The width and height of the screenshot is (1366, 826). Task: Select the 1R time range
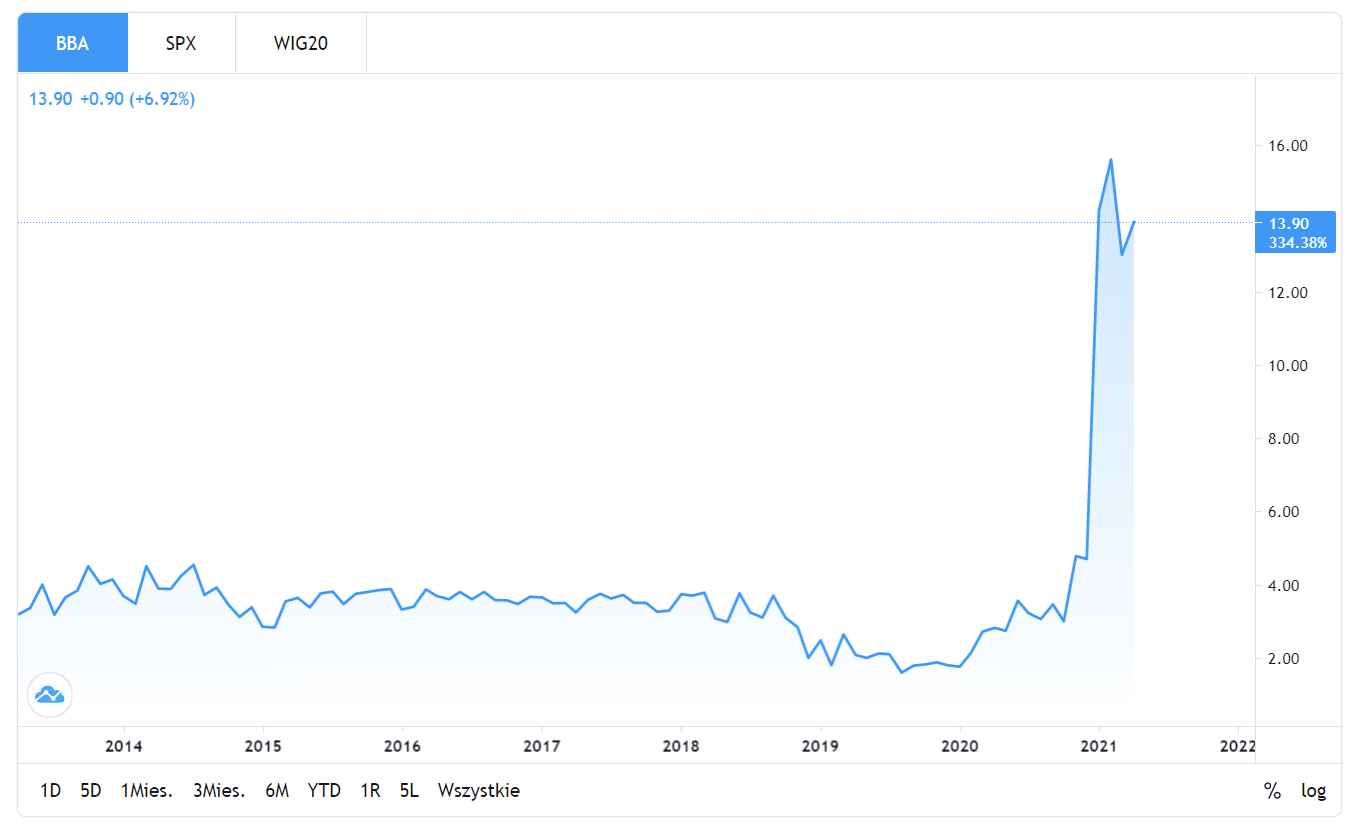370,790
